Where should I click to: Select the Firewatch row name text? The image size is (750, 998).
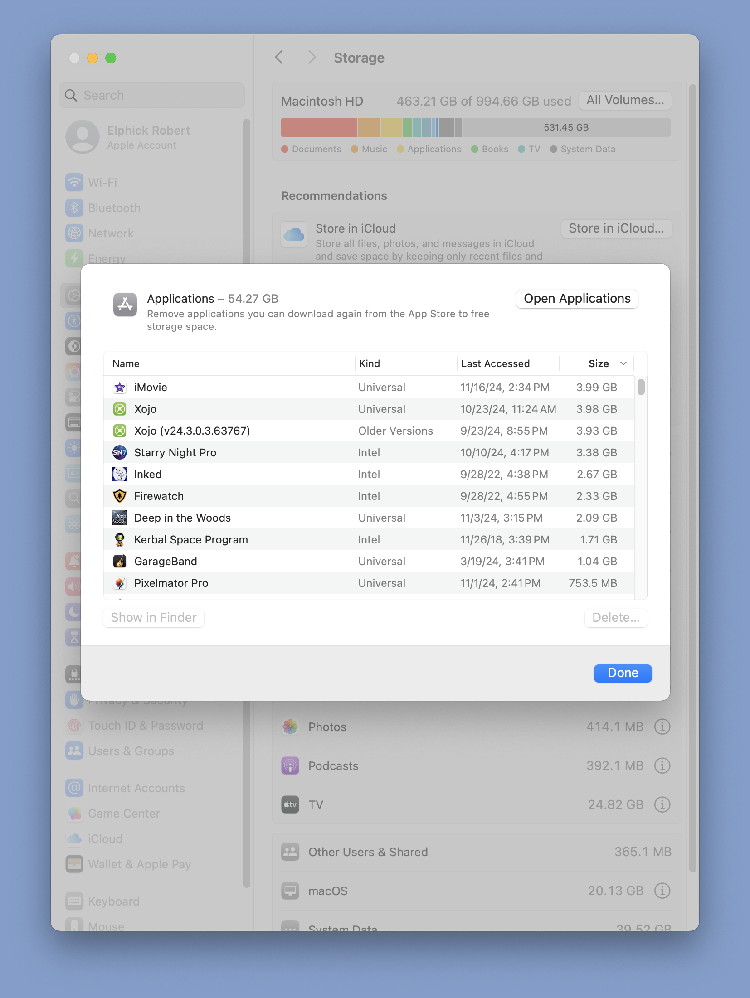pyautogui.click(x=159, y=496)
